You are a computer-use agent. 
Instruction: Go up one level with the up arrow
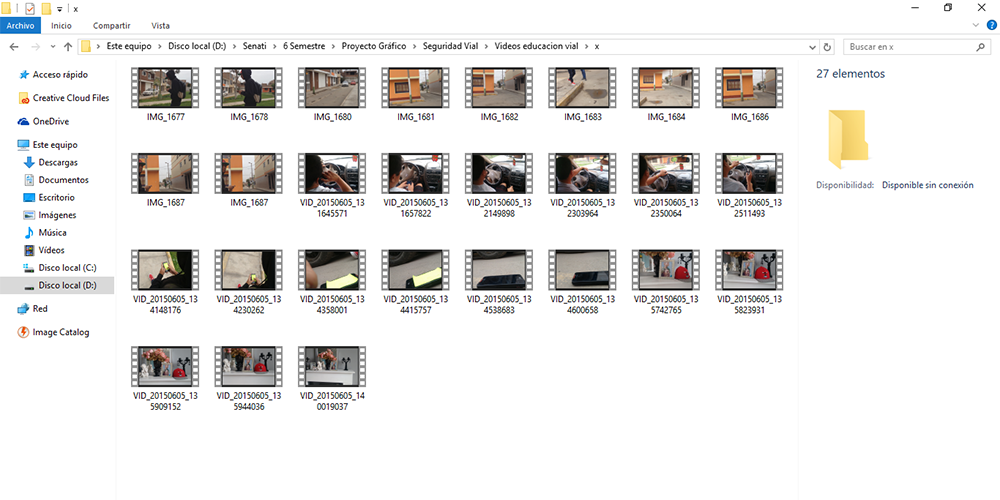[68, 47]
